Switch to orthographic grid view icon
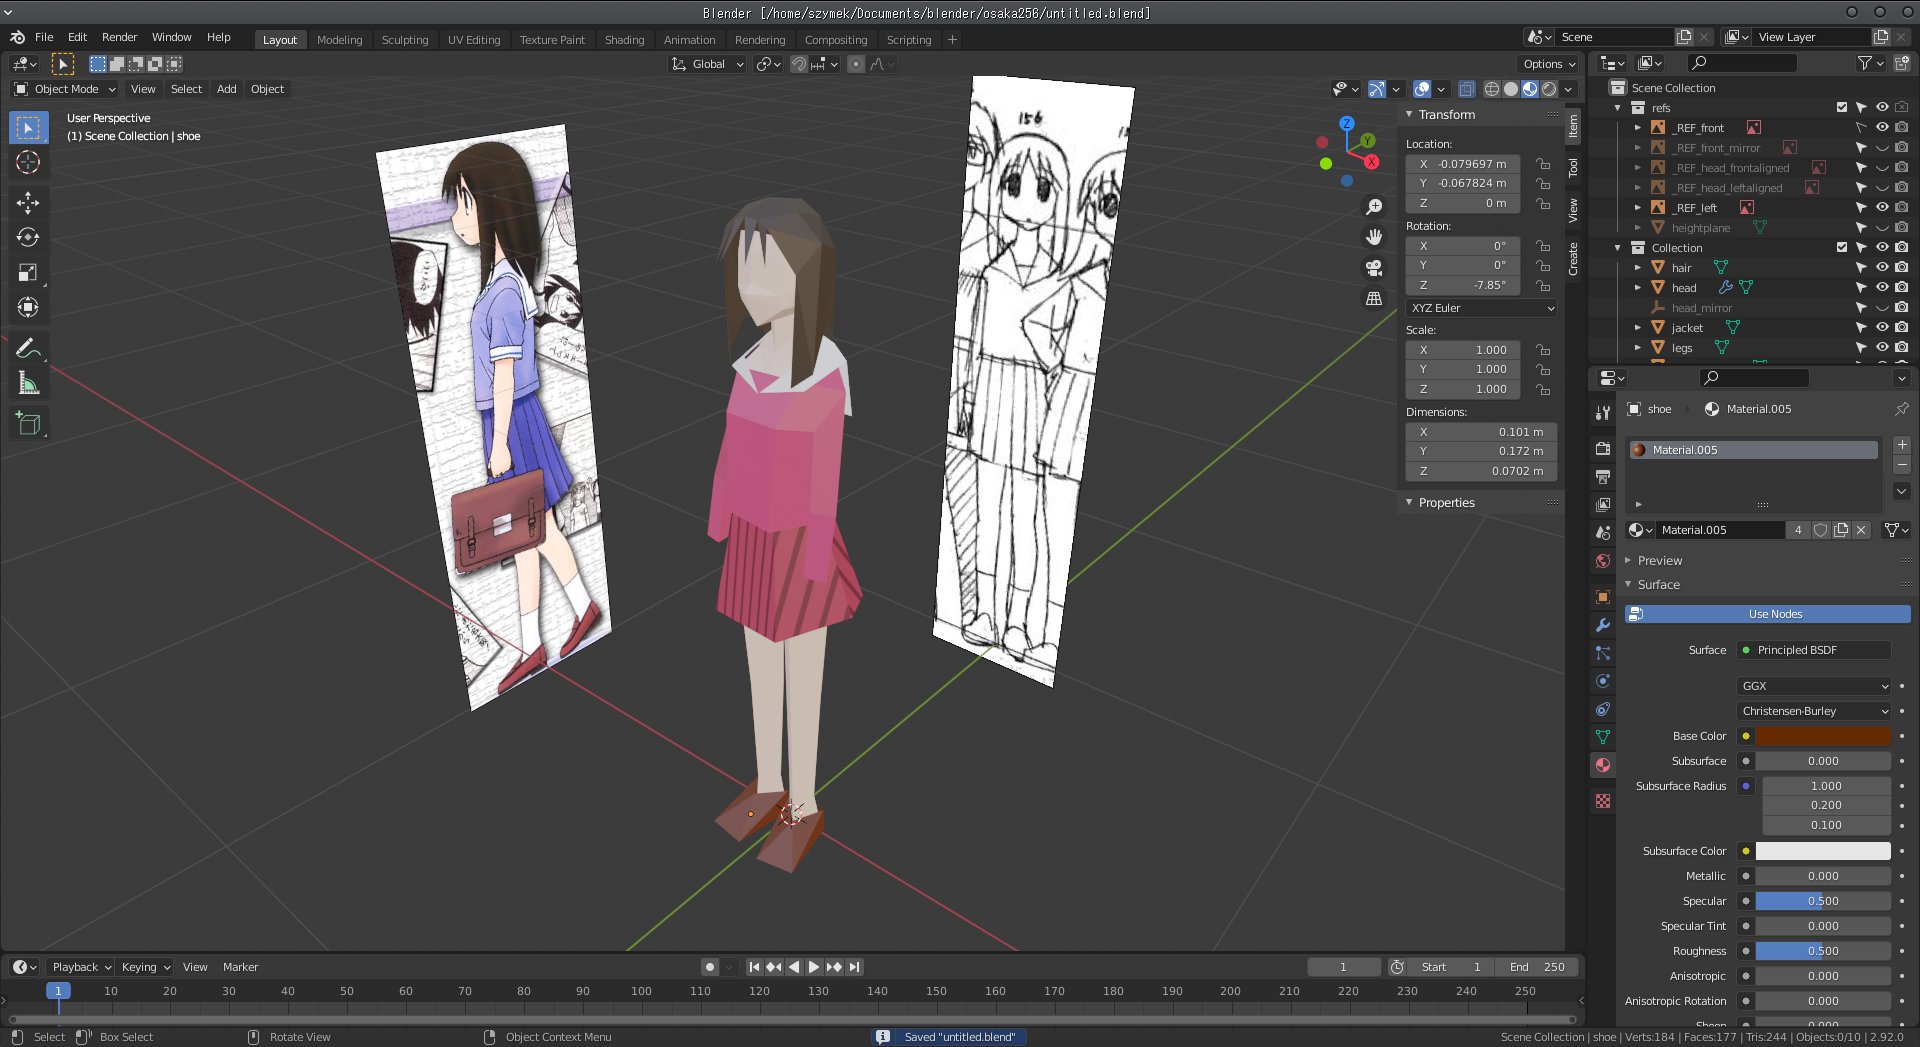Image resolution: width=1920 pixels, height=1047 pixels. tap(1374, 299)
